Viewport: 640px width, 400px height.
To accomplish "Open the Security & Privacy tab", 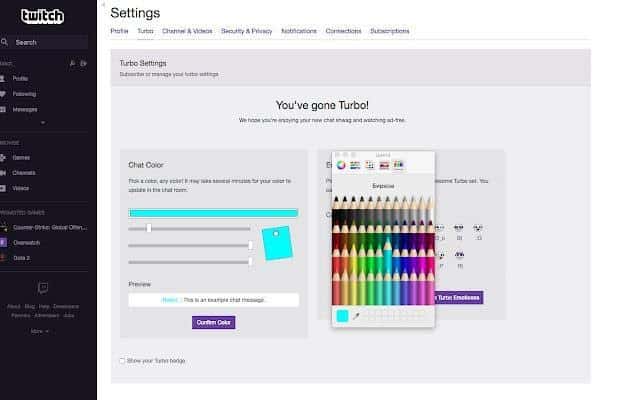I will click(245, 31).
